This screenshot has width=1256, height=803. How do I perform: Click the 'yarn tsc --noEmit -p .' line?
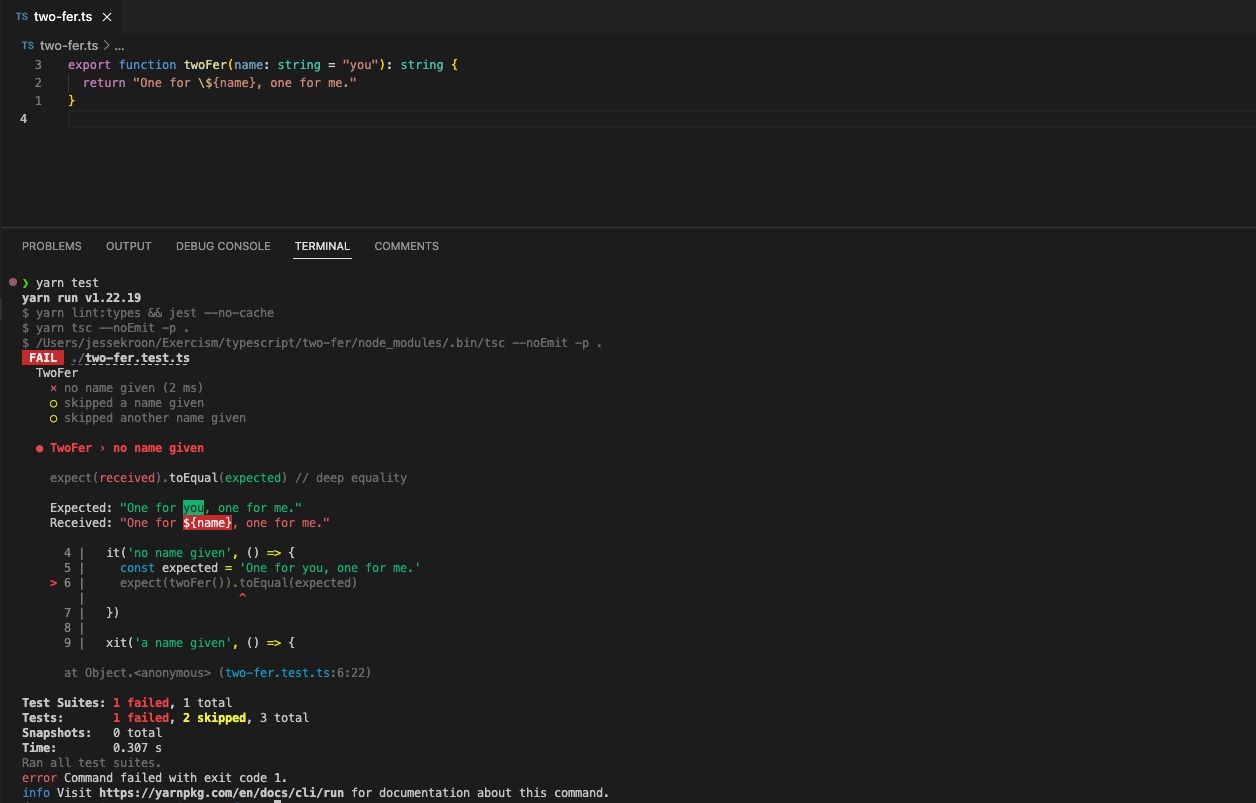click(106, 328)
